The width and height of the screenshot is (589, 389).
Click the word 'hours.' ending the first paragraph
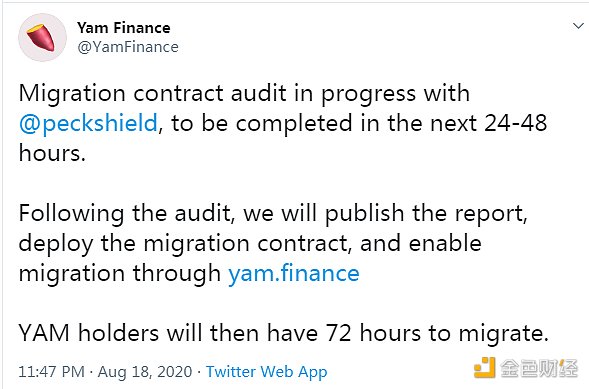[52, 153]
